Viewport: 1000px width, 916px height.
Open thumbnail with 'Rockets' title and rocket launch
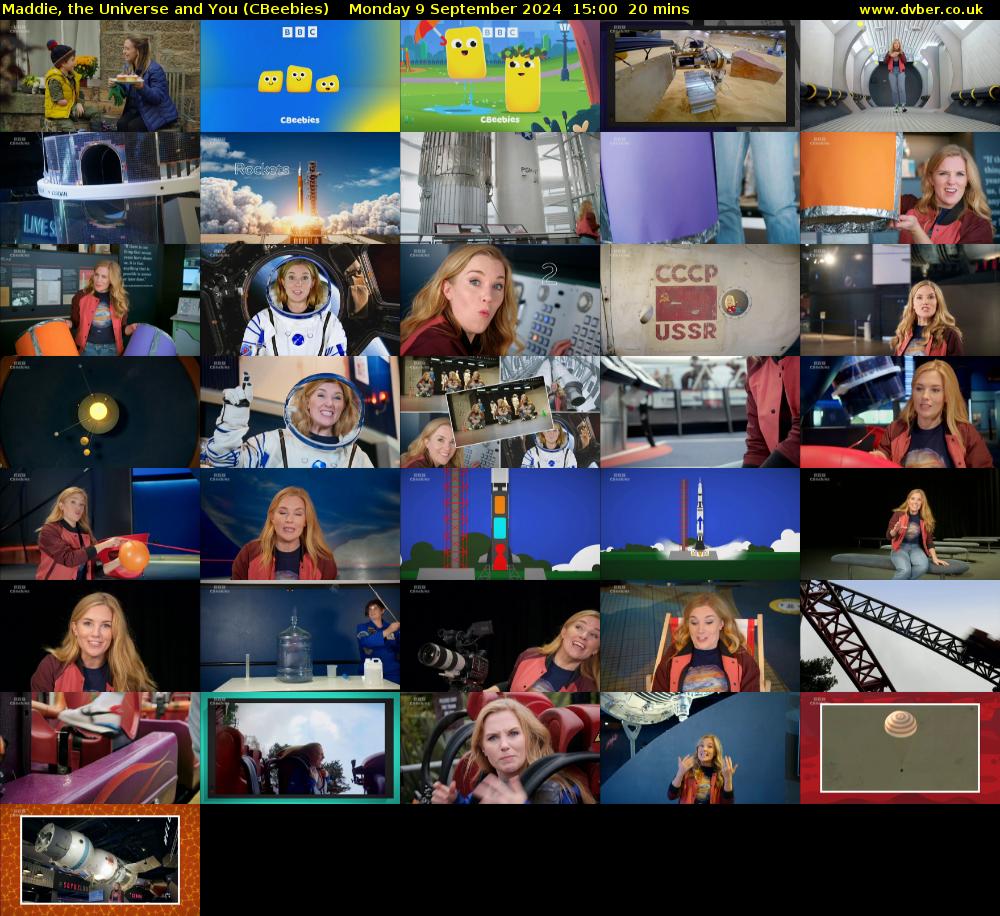point(300,188)
